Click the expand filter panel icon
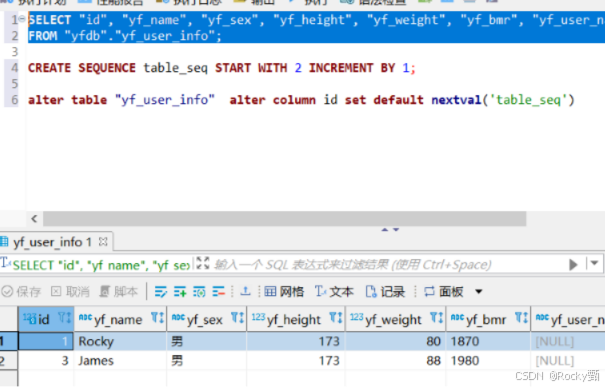605x387 pixels. coord(203,264)
